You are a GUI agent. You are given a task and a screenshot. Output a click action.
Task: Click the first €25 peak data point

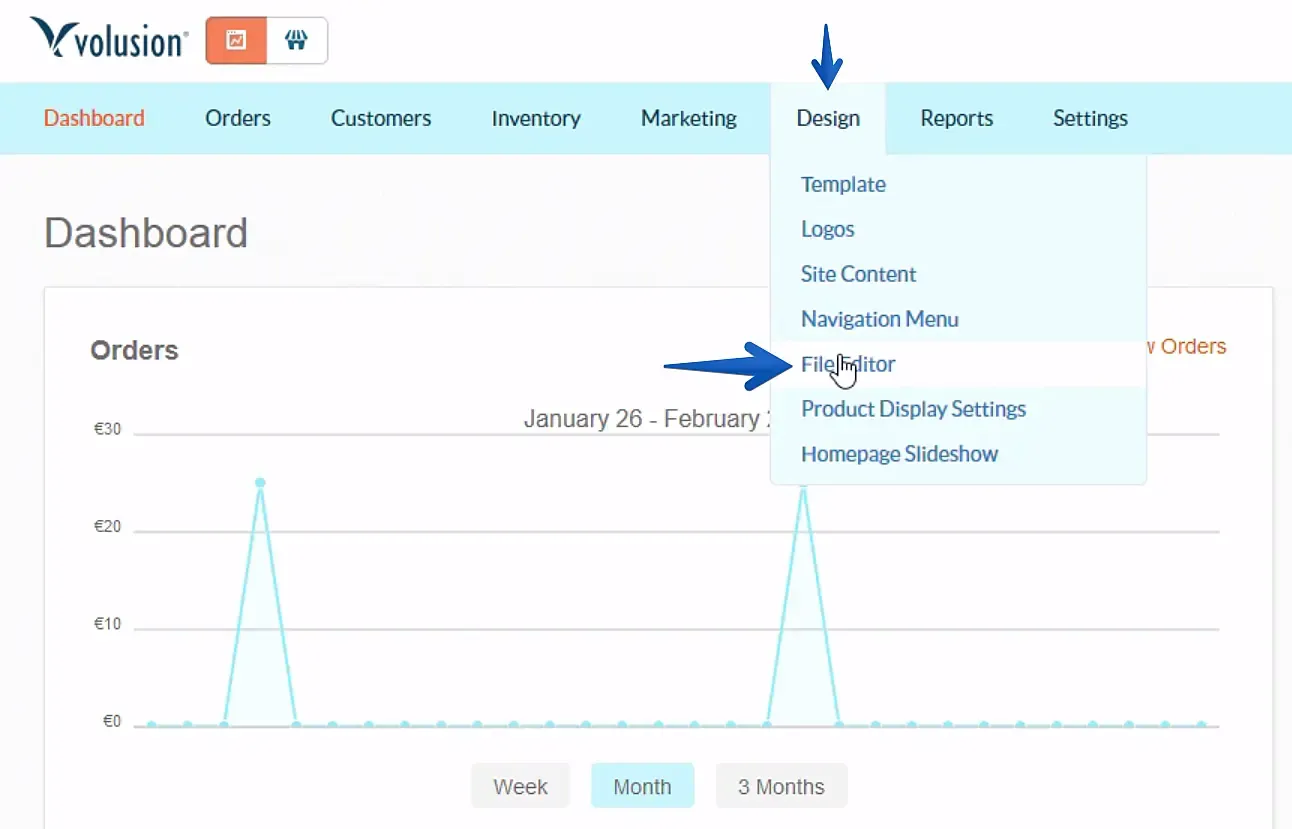click(260, 483)
